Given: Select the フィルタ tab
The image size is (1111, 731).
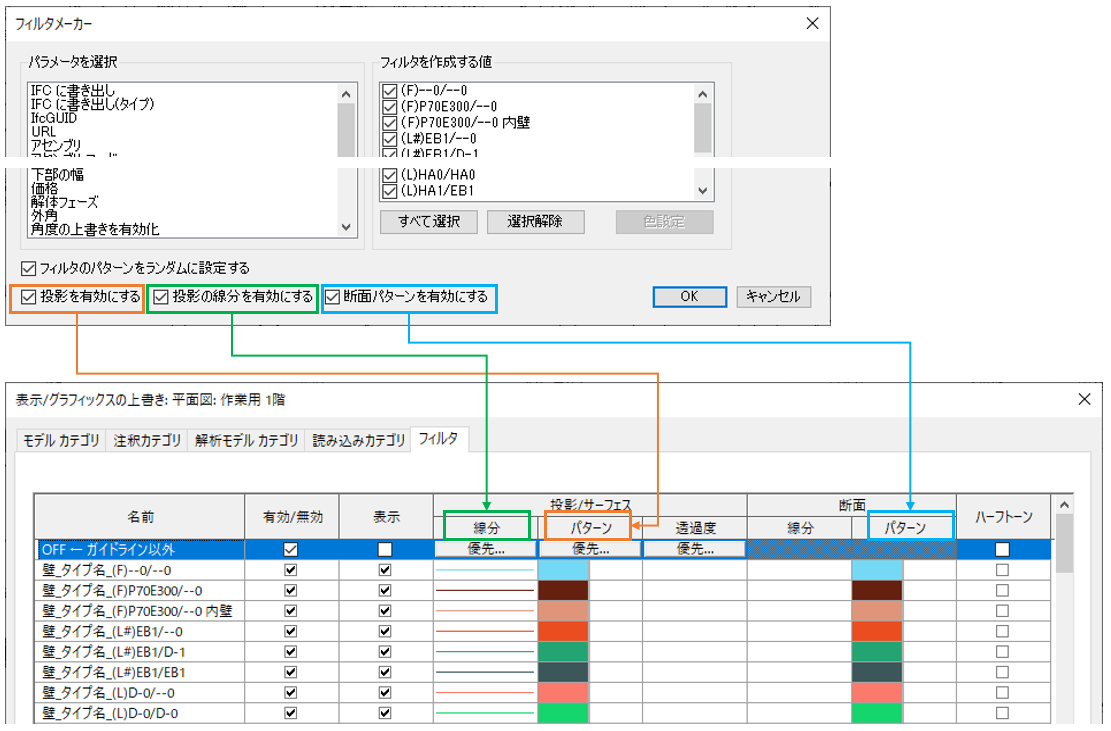Looking at the screenshot, I should (439, 439).
